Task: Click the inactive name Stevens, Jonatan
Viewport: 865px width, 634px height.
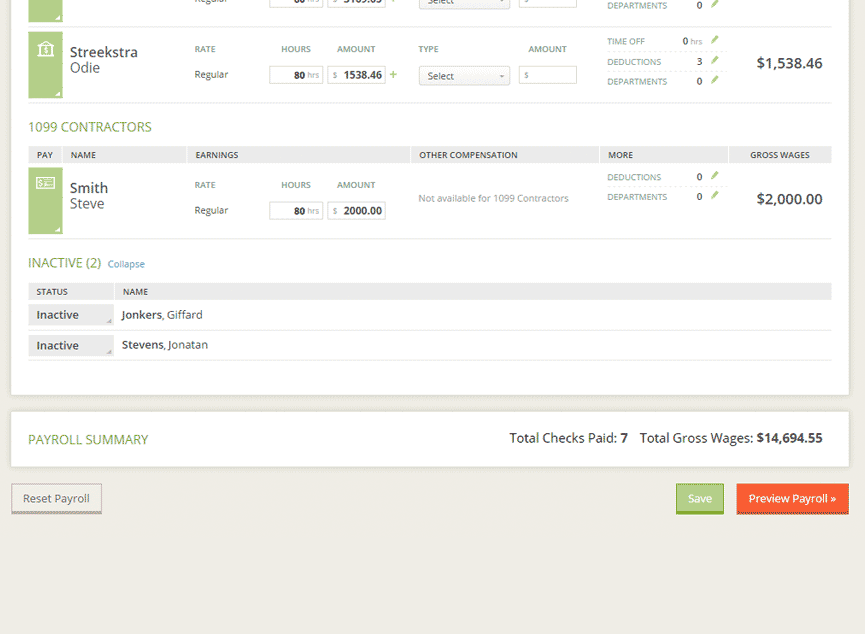Action: click(x=165, y=345)
